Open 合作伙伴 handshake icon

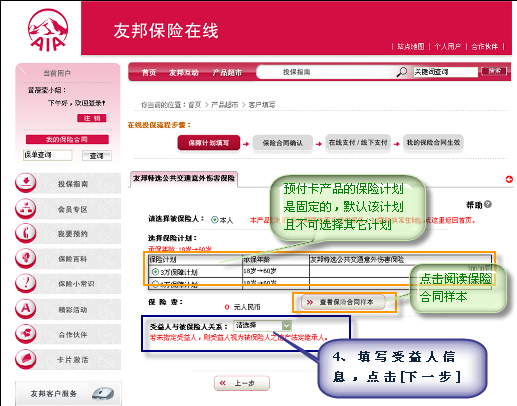26,334
